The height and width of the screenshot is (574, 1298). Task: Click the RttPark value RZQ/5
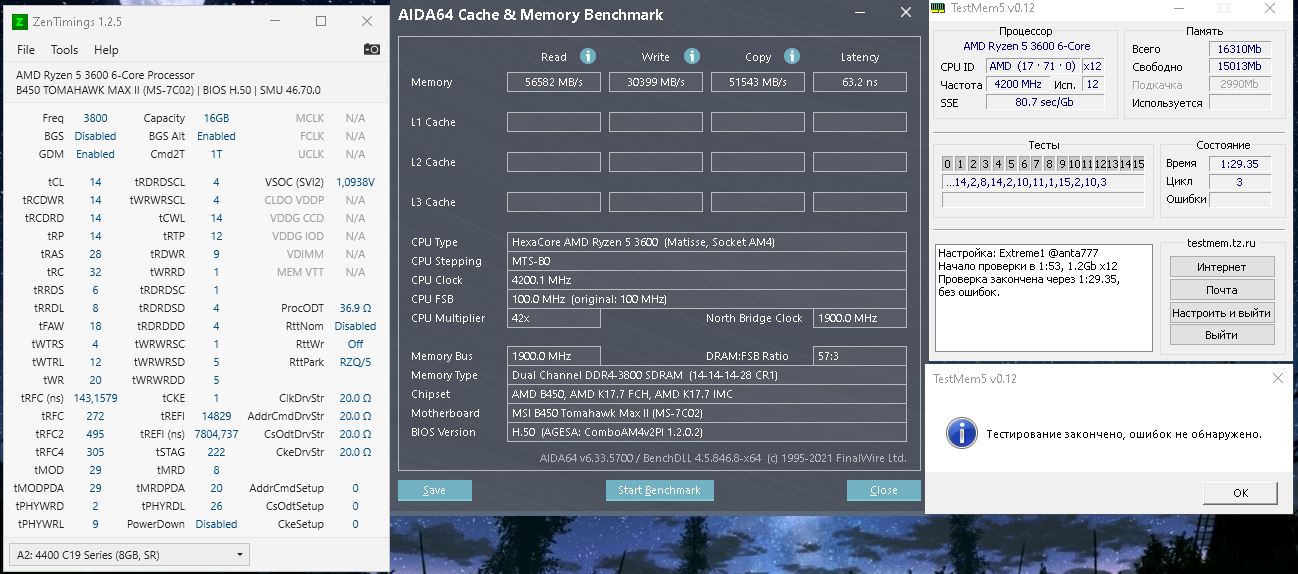click(355, 362)
